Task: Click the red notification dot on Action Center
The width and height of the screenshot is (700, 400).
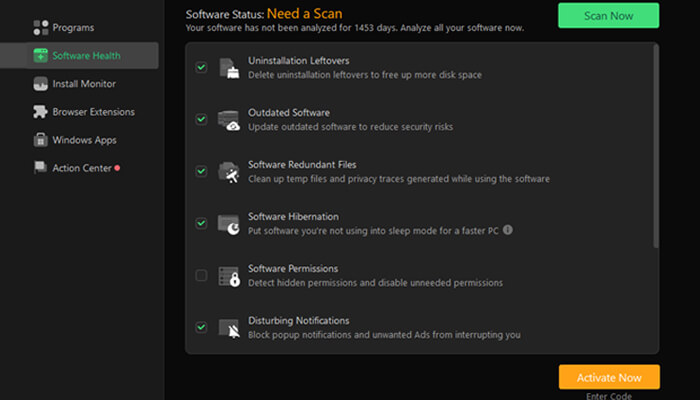Action: tap(117, 168)
